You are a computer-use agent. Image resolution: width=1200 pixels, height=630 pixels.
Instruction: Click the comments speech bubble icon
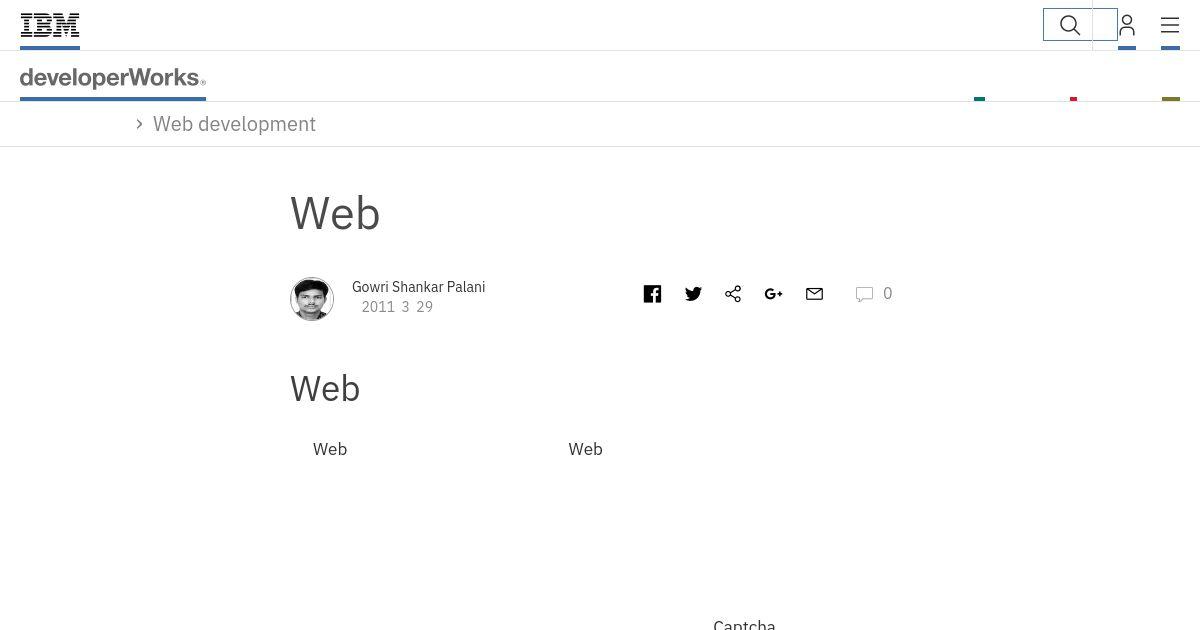coord(864,294)
